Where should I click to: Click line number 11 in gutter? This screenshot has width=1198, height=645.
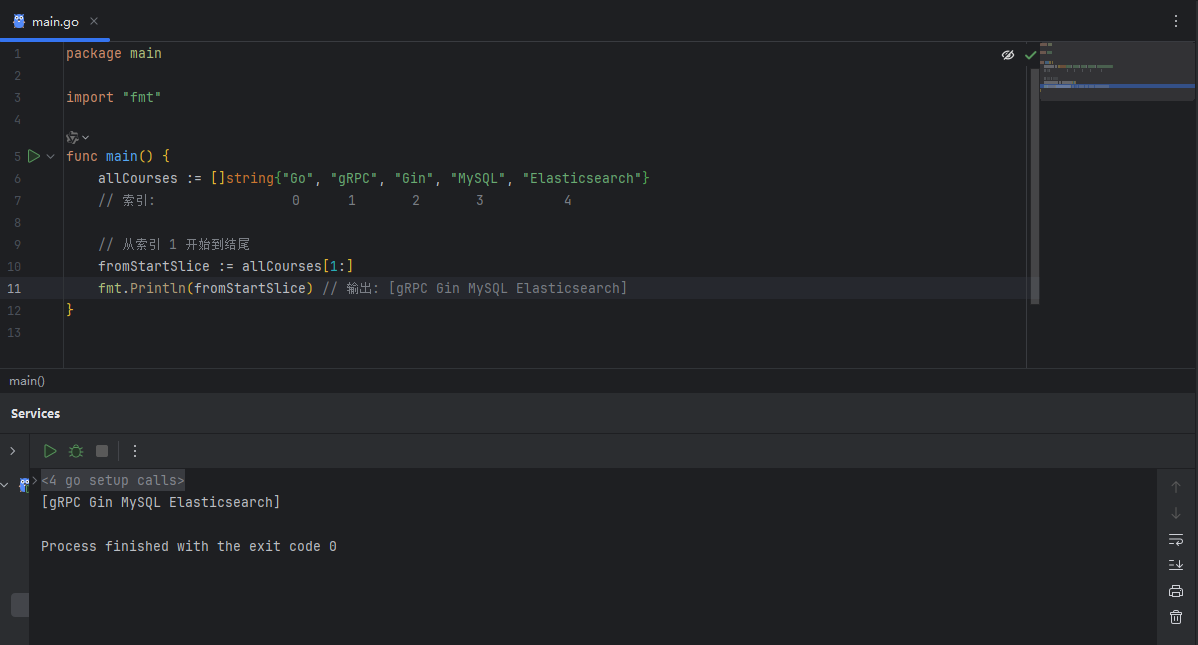click(x=15, y=288)
